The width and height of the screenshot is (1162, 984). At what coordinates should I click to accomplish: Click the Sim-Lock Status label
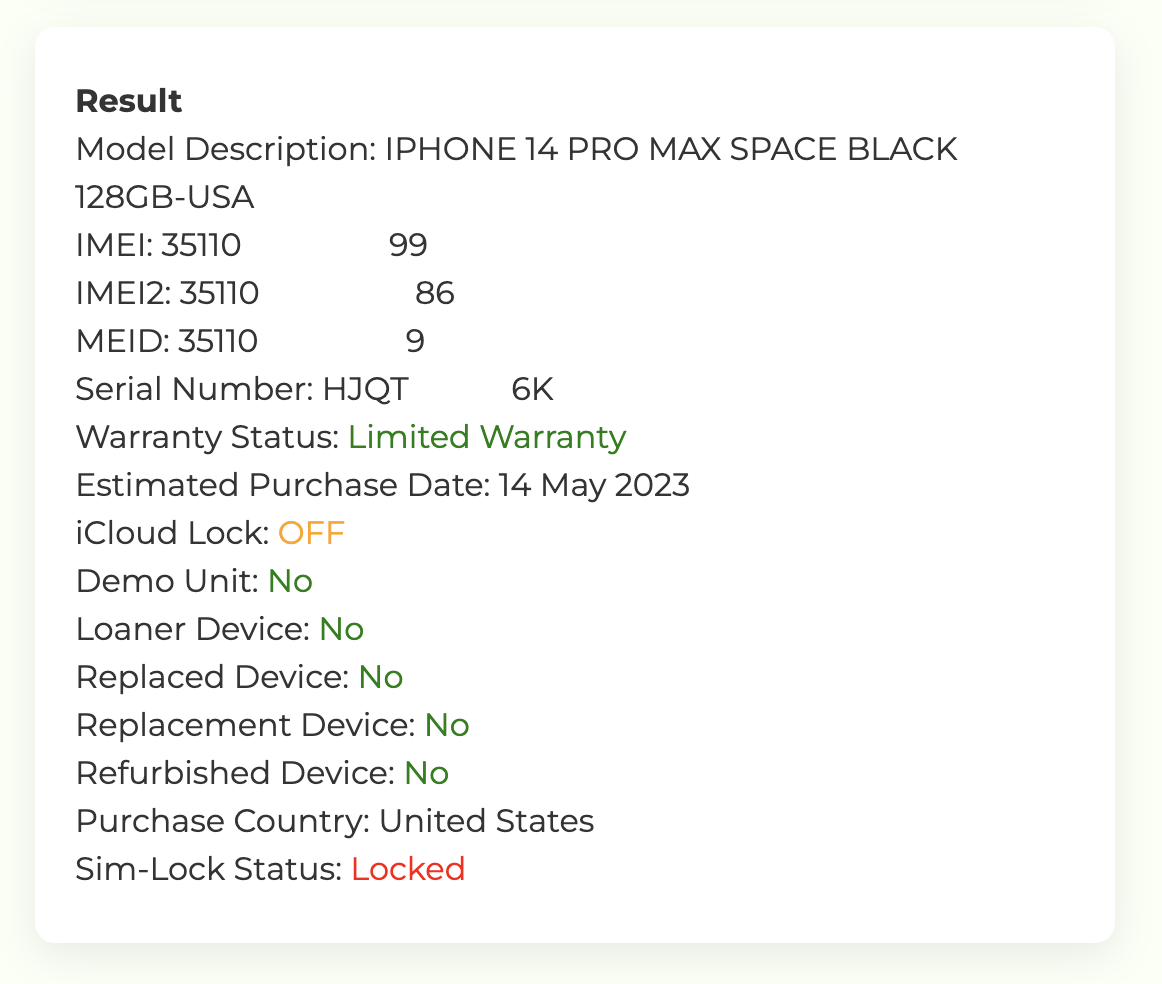coord(209,869)
